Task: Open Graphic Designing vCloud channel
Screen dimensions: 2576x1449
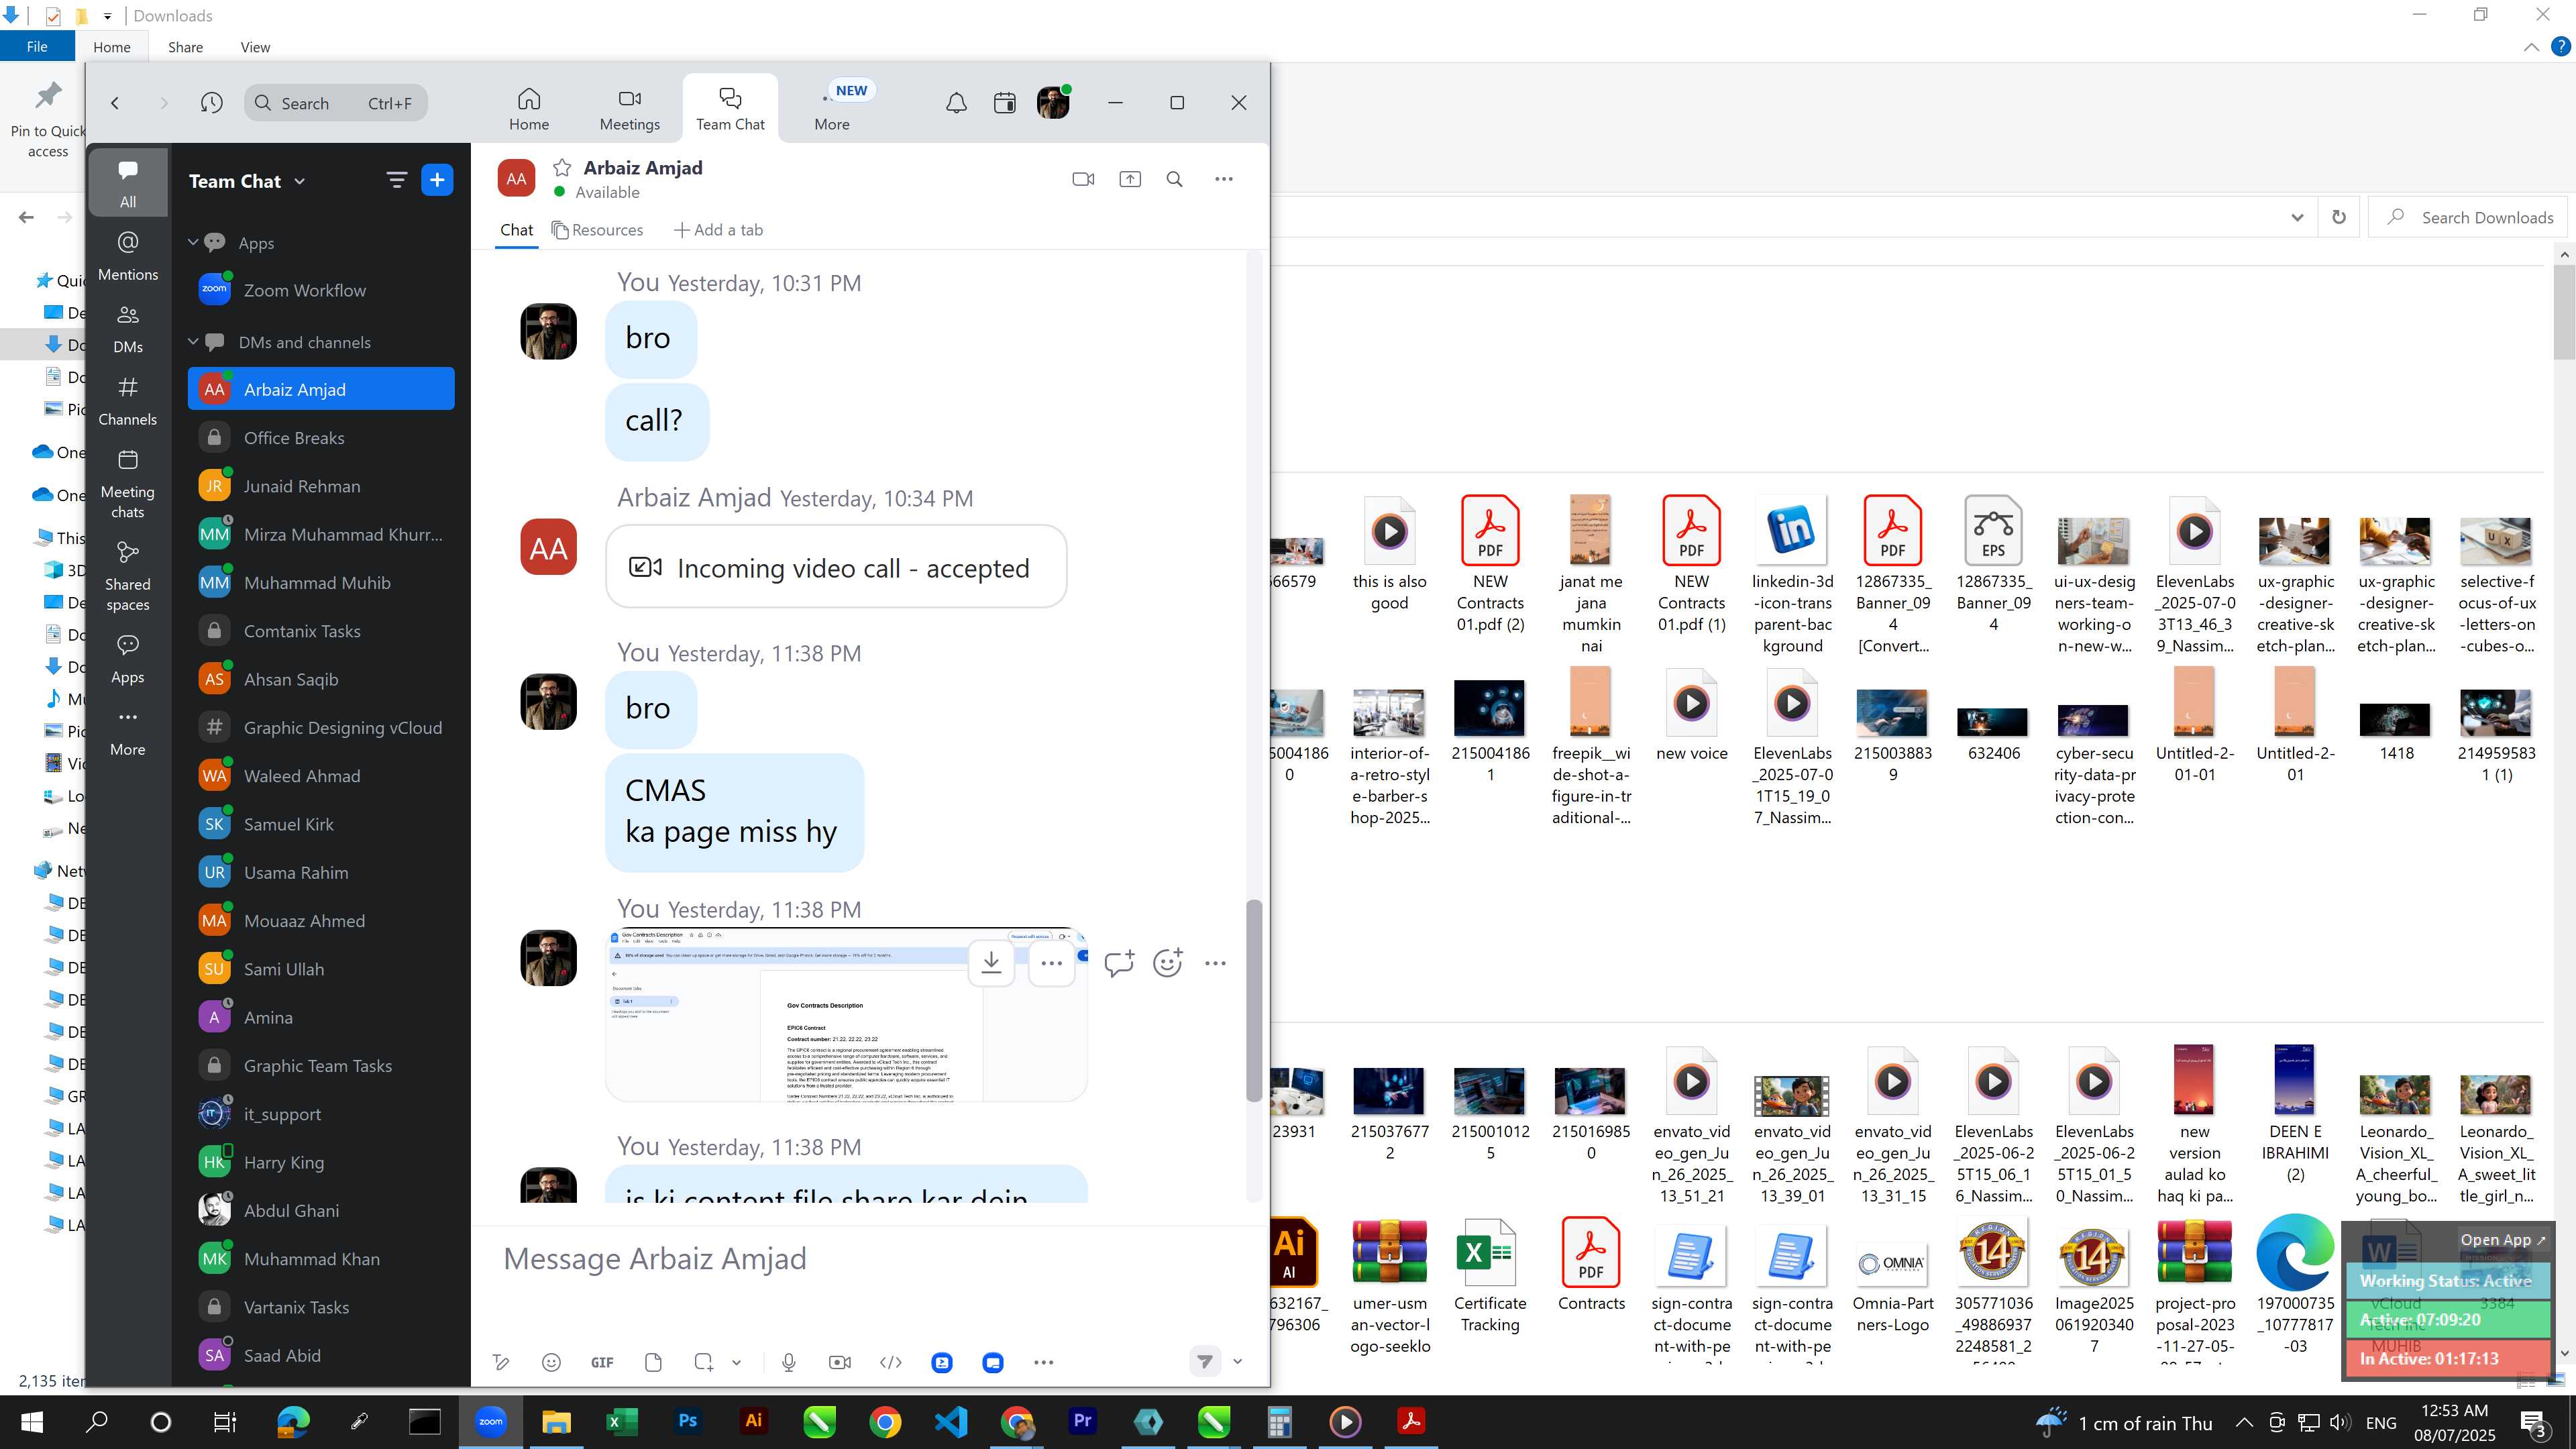Action: pos(321,727)
